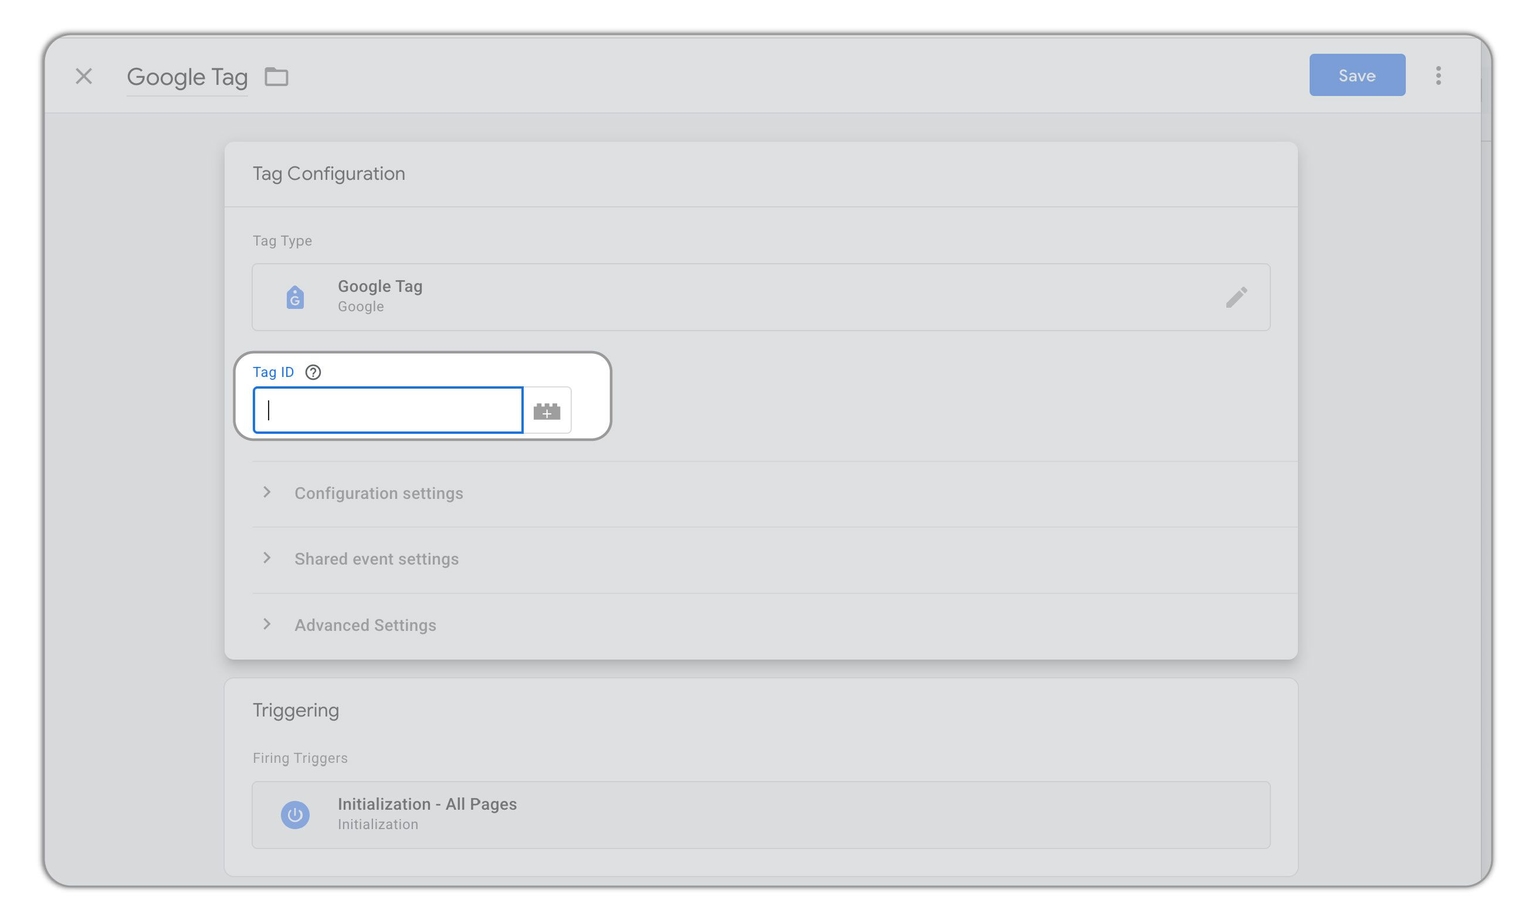Click the Initialization trigger power icon
The width and height of the screenshot is (1536, 921).
click(x=295, y=815)
